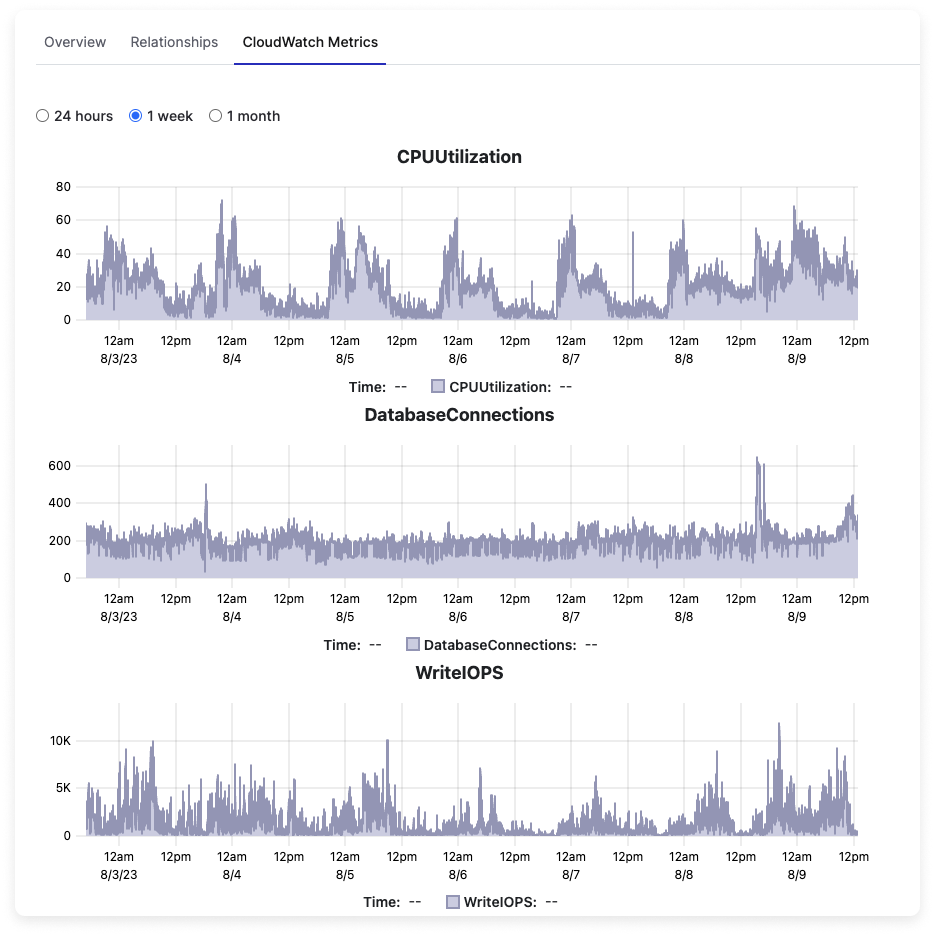Click the CPUUtilization legend color swatch
Viewport: 935px width, 936px height.
coord(438,387)
